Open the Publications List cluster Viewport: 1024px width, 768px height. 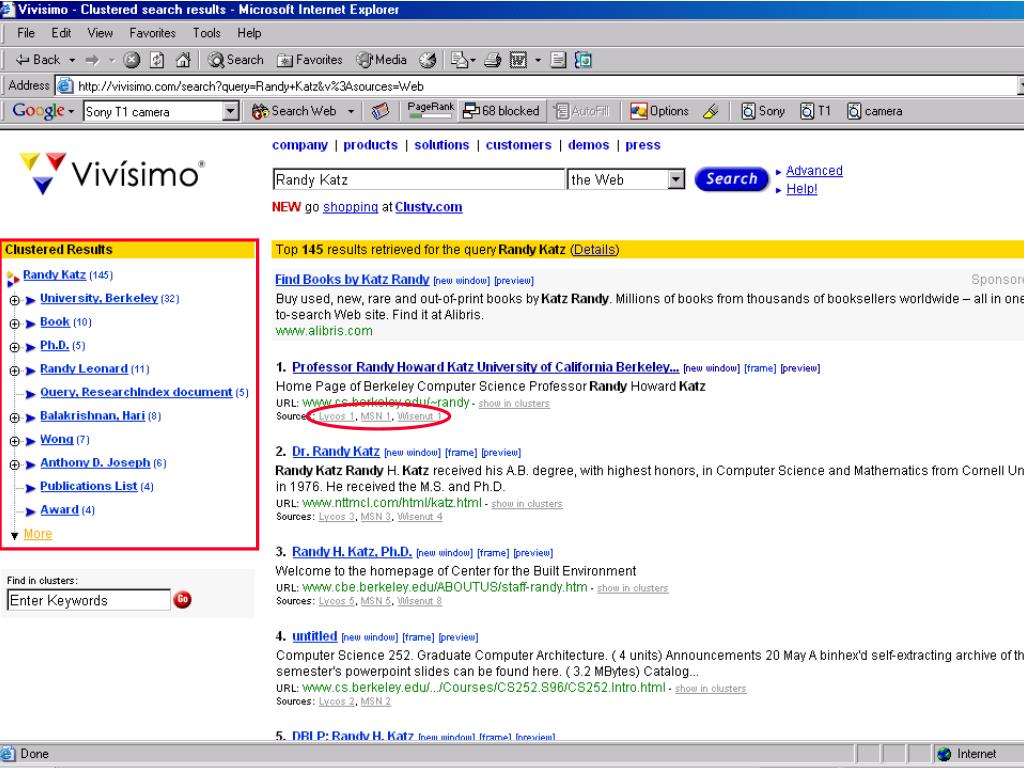(x=89, y=486)
